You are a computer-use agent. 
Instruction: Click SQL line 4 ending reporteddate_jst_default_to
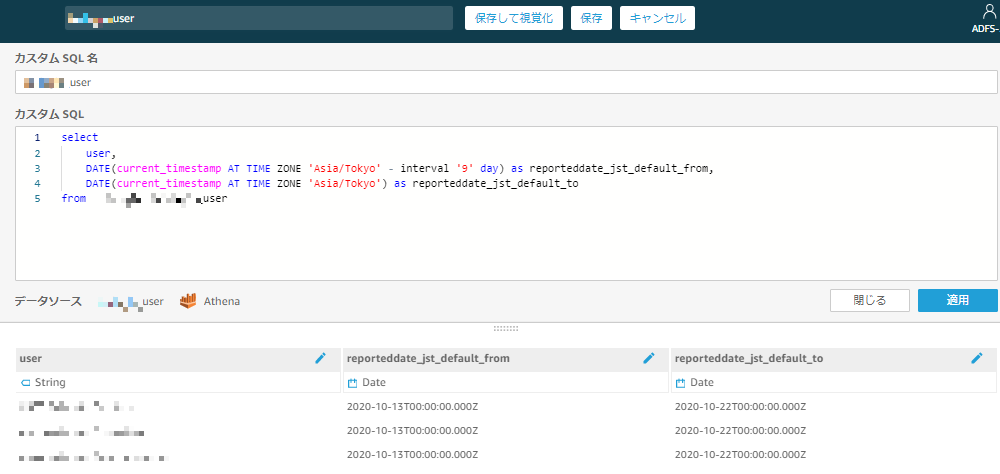332,184
